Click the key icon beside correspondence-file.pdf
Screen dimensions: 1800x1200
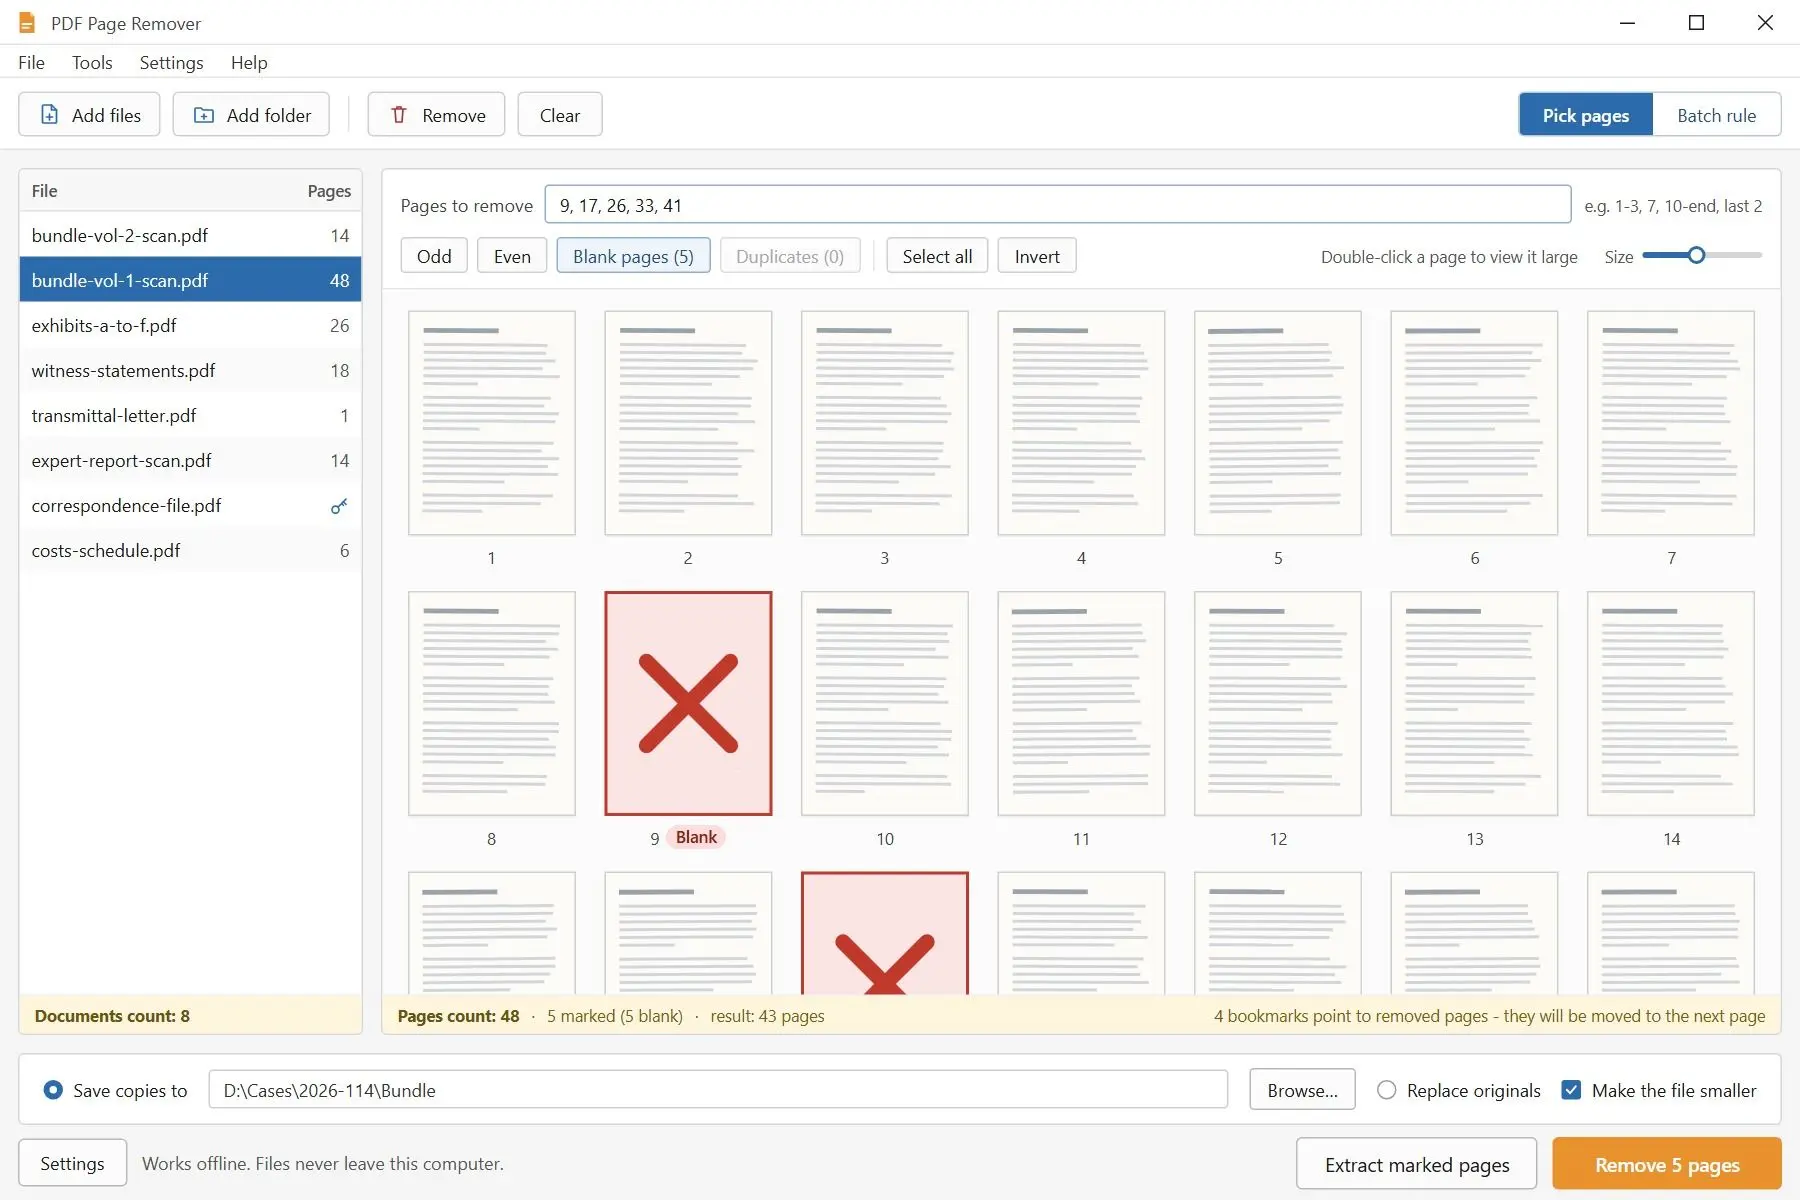pyautogui.click(x=339, y=506)
